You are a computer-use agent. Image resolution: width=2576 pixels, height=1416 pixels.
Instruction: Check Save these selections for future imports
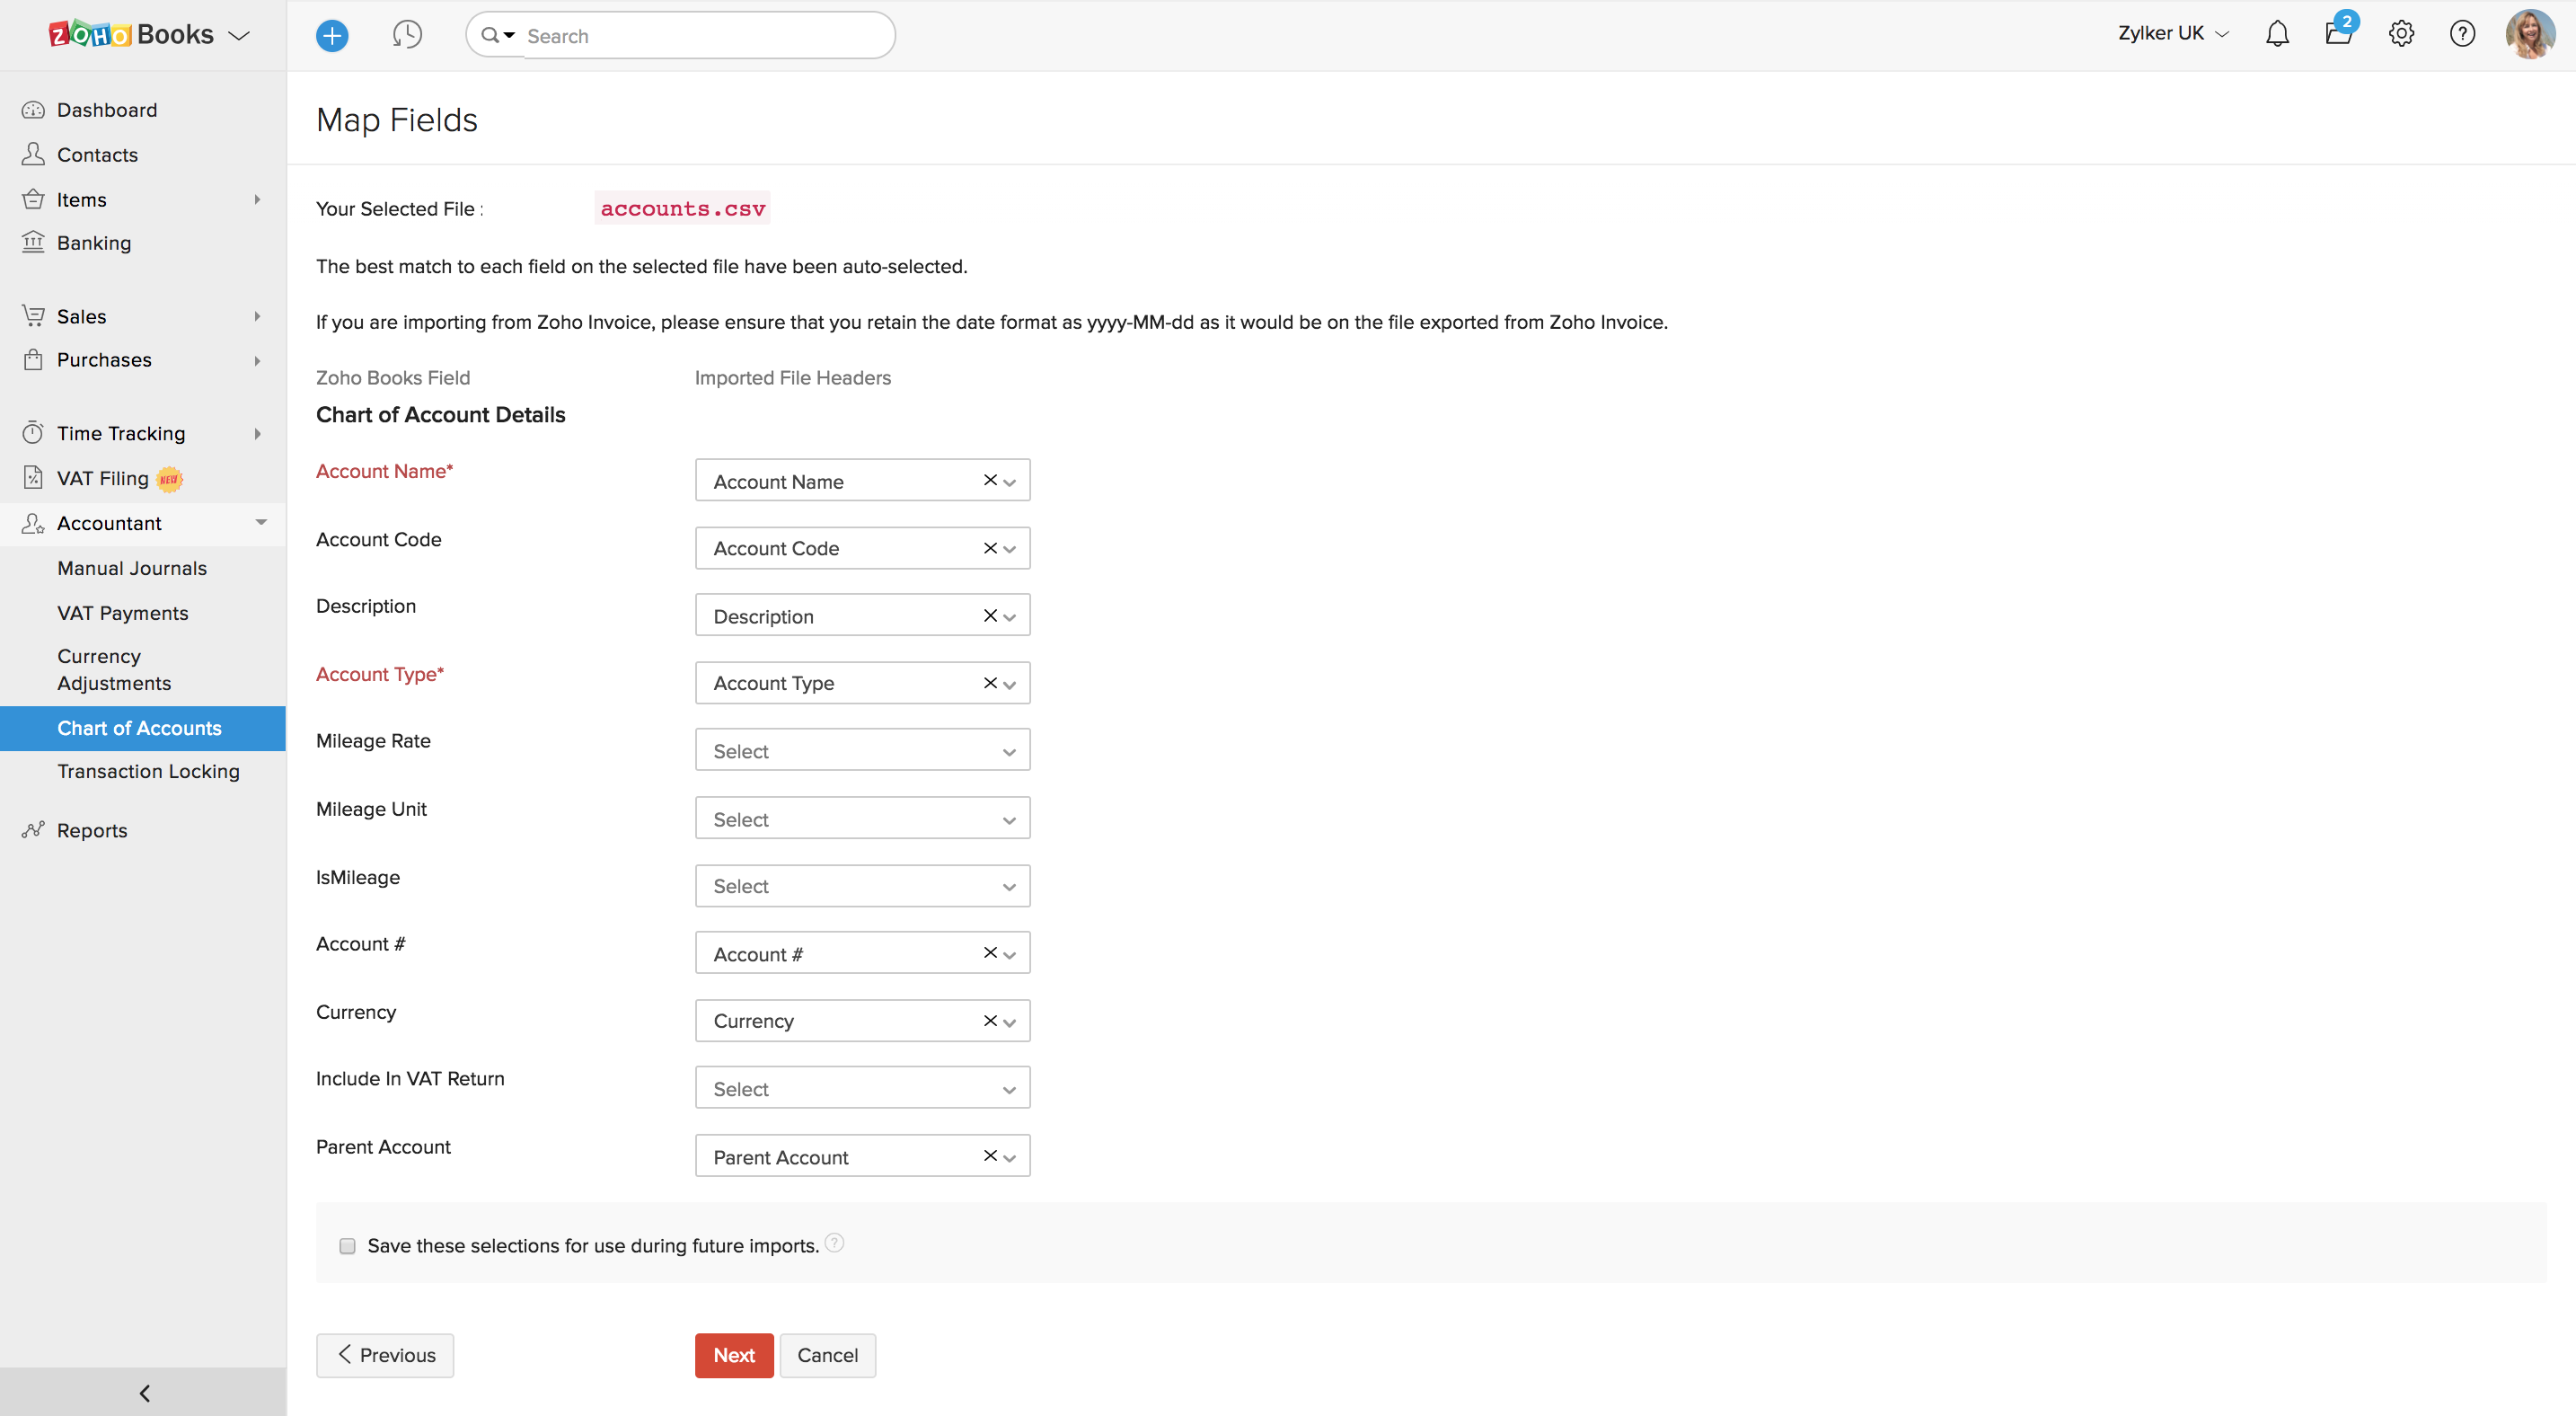tap(347, 1245)
